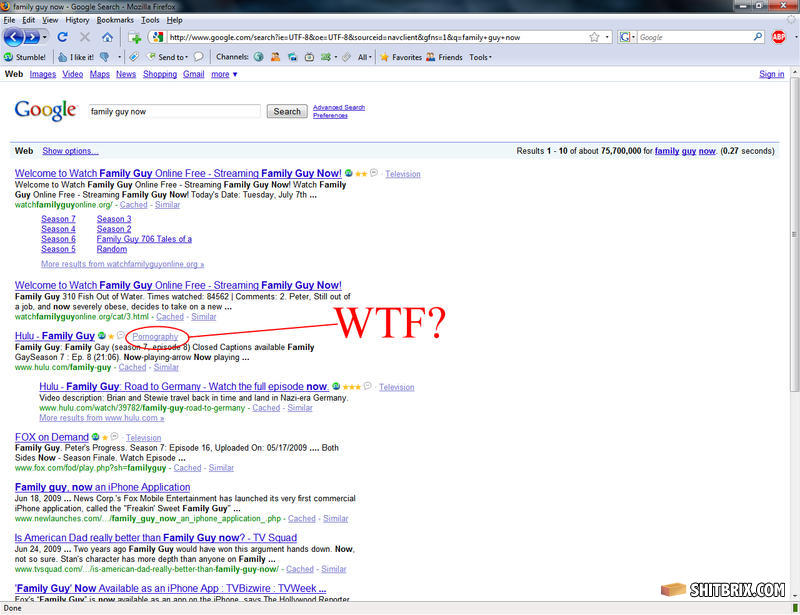Click the green globe icon beside first result
This screenshot has width=800, height=615.
click(x=348, y=173)
